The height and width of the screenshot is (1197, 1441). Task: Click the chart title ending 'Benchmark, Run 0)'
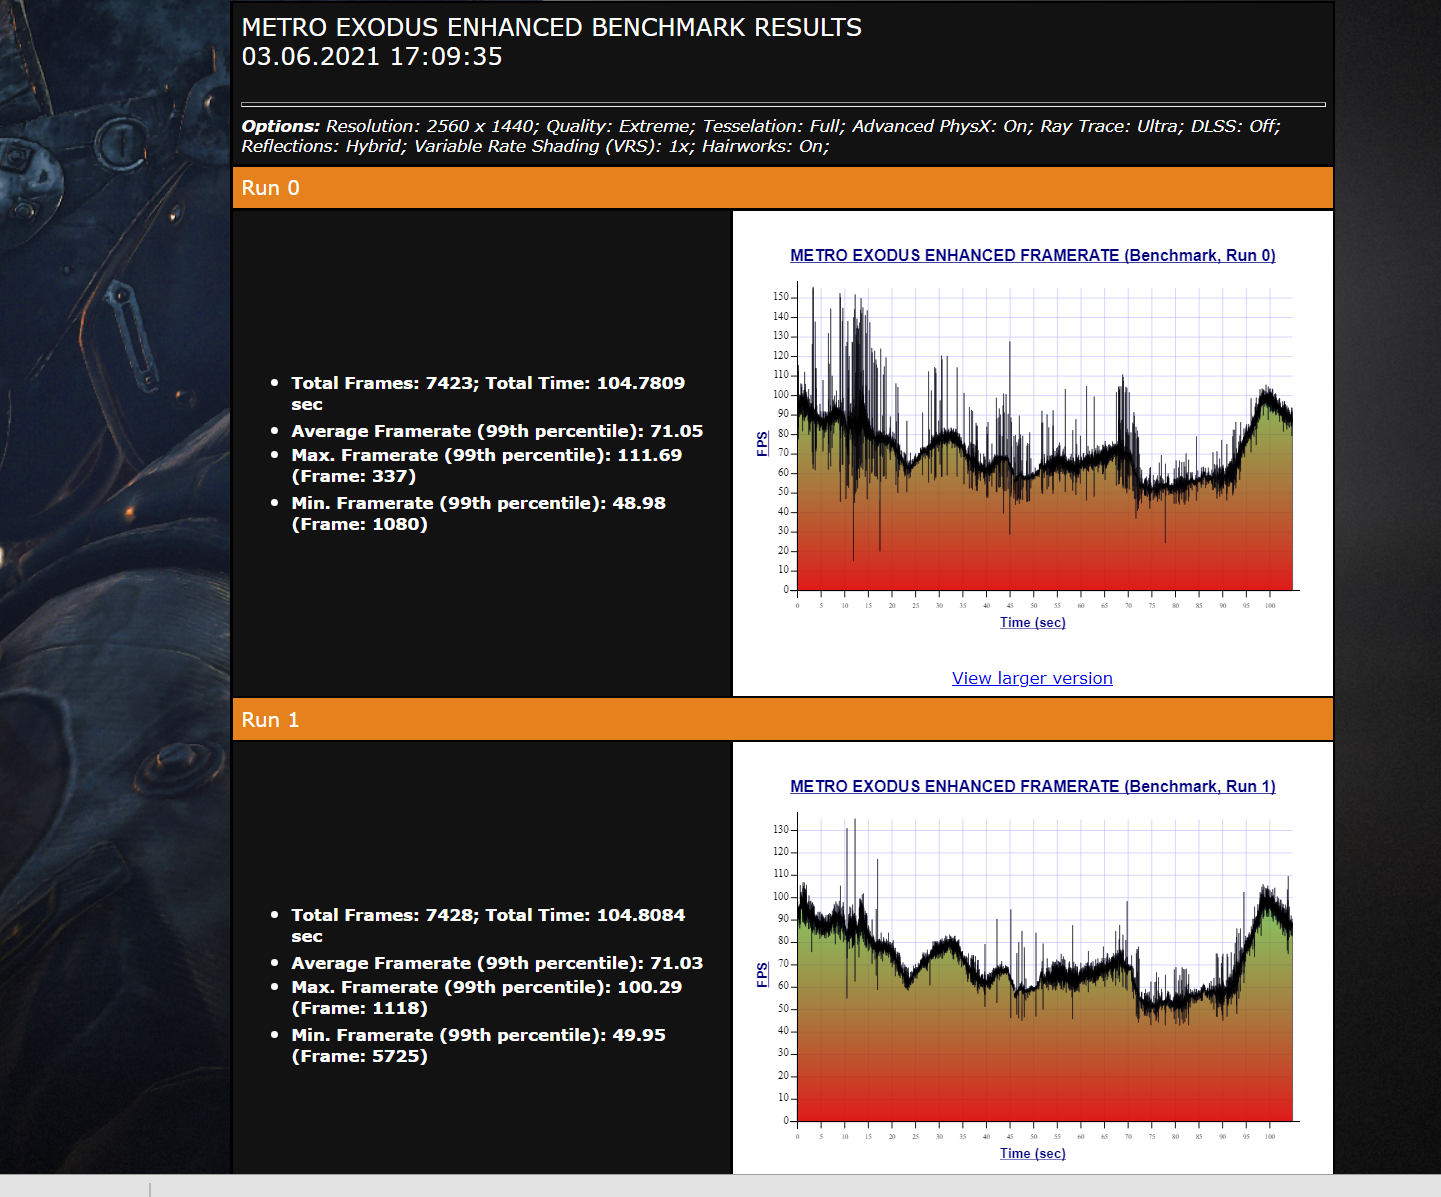click(1033, 255)
